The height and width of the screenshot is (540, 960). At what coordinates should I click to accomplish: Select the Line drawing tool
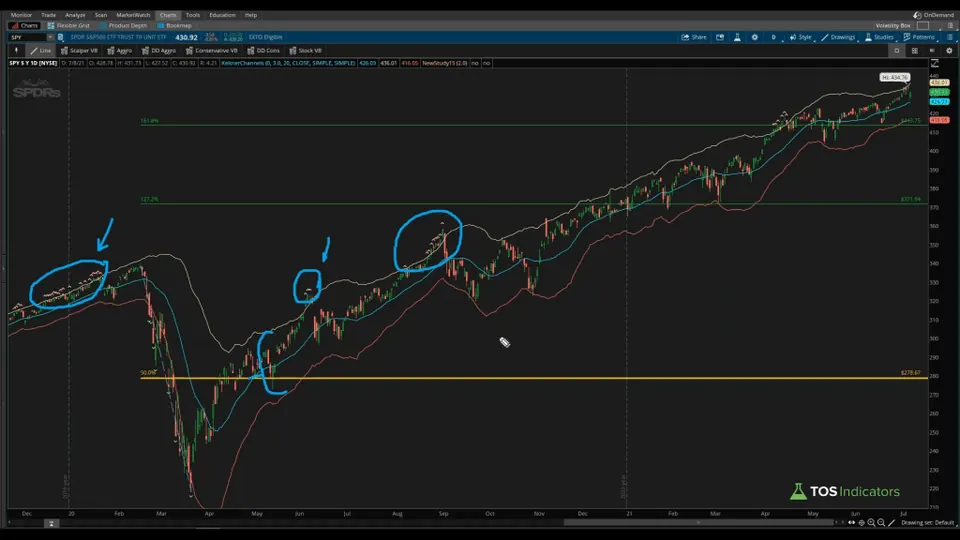click(40, 51)
